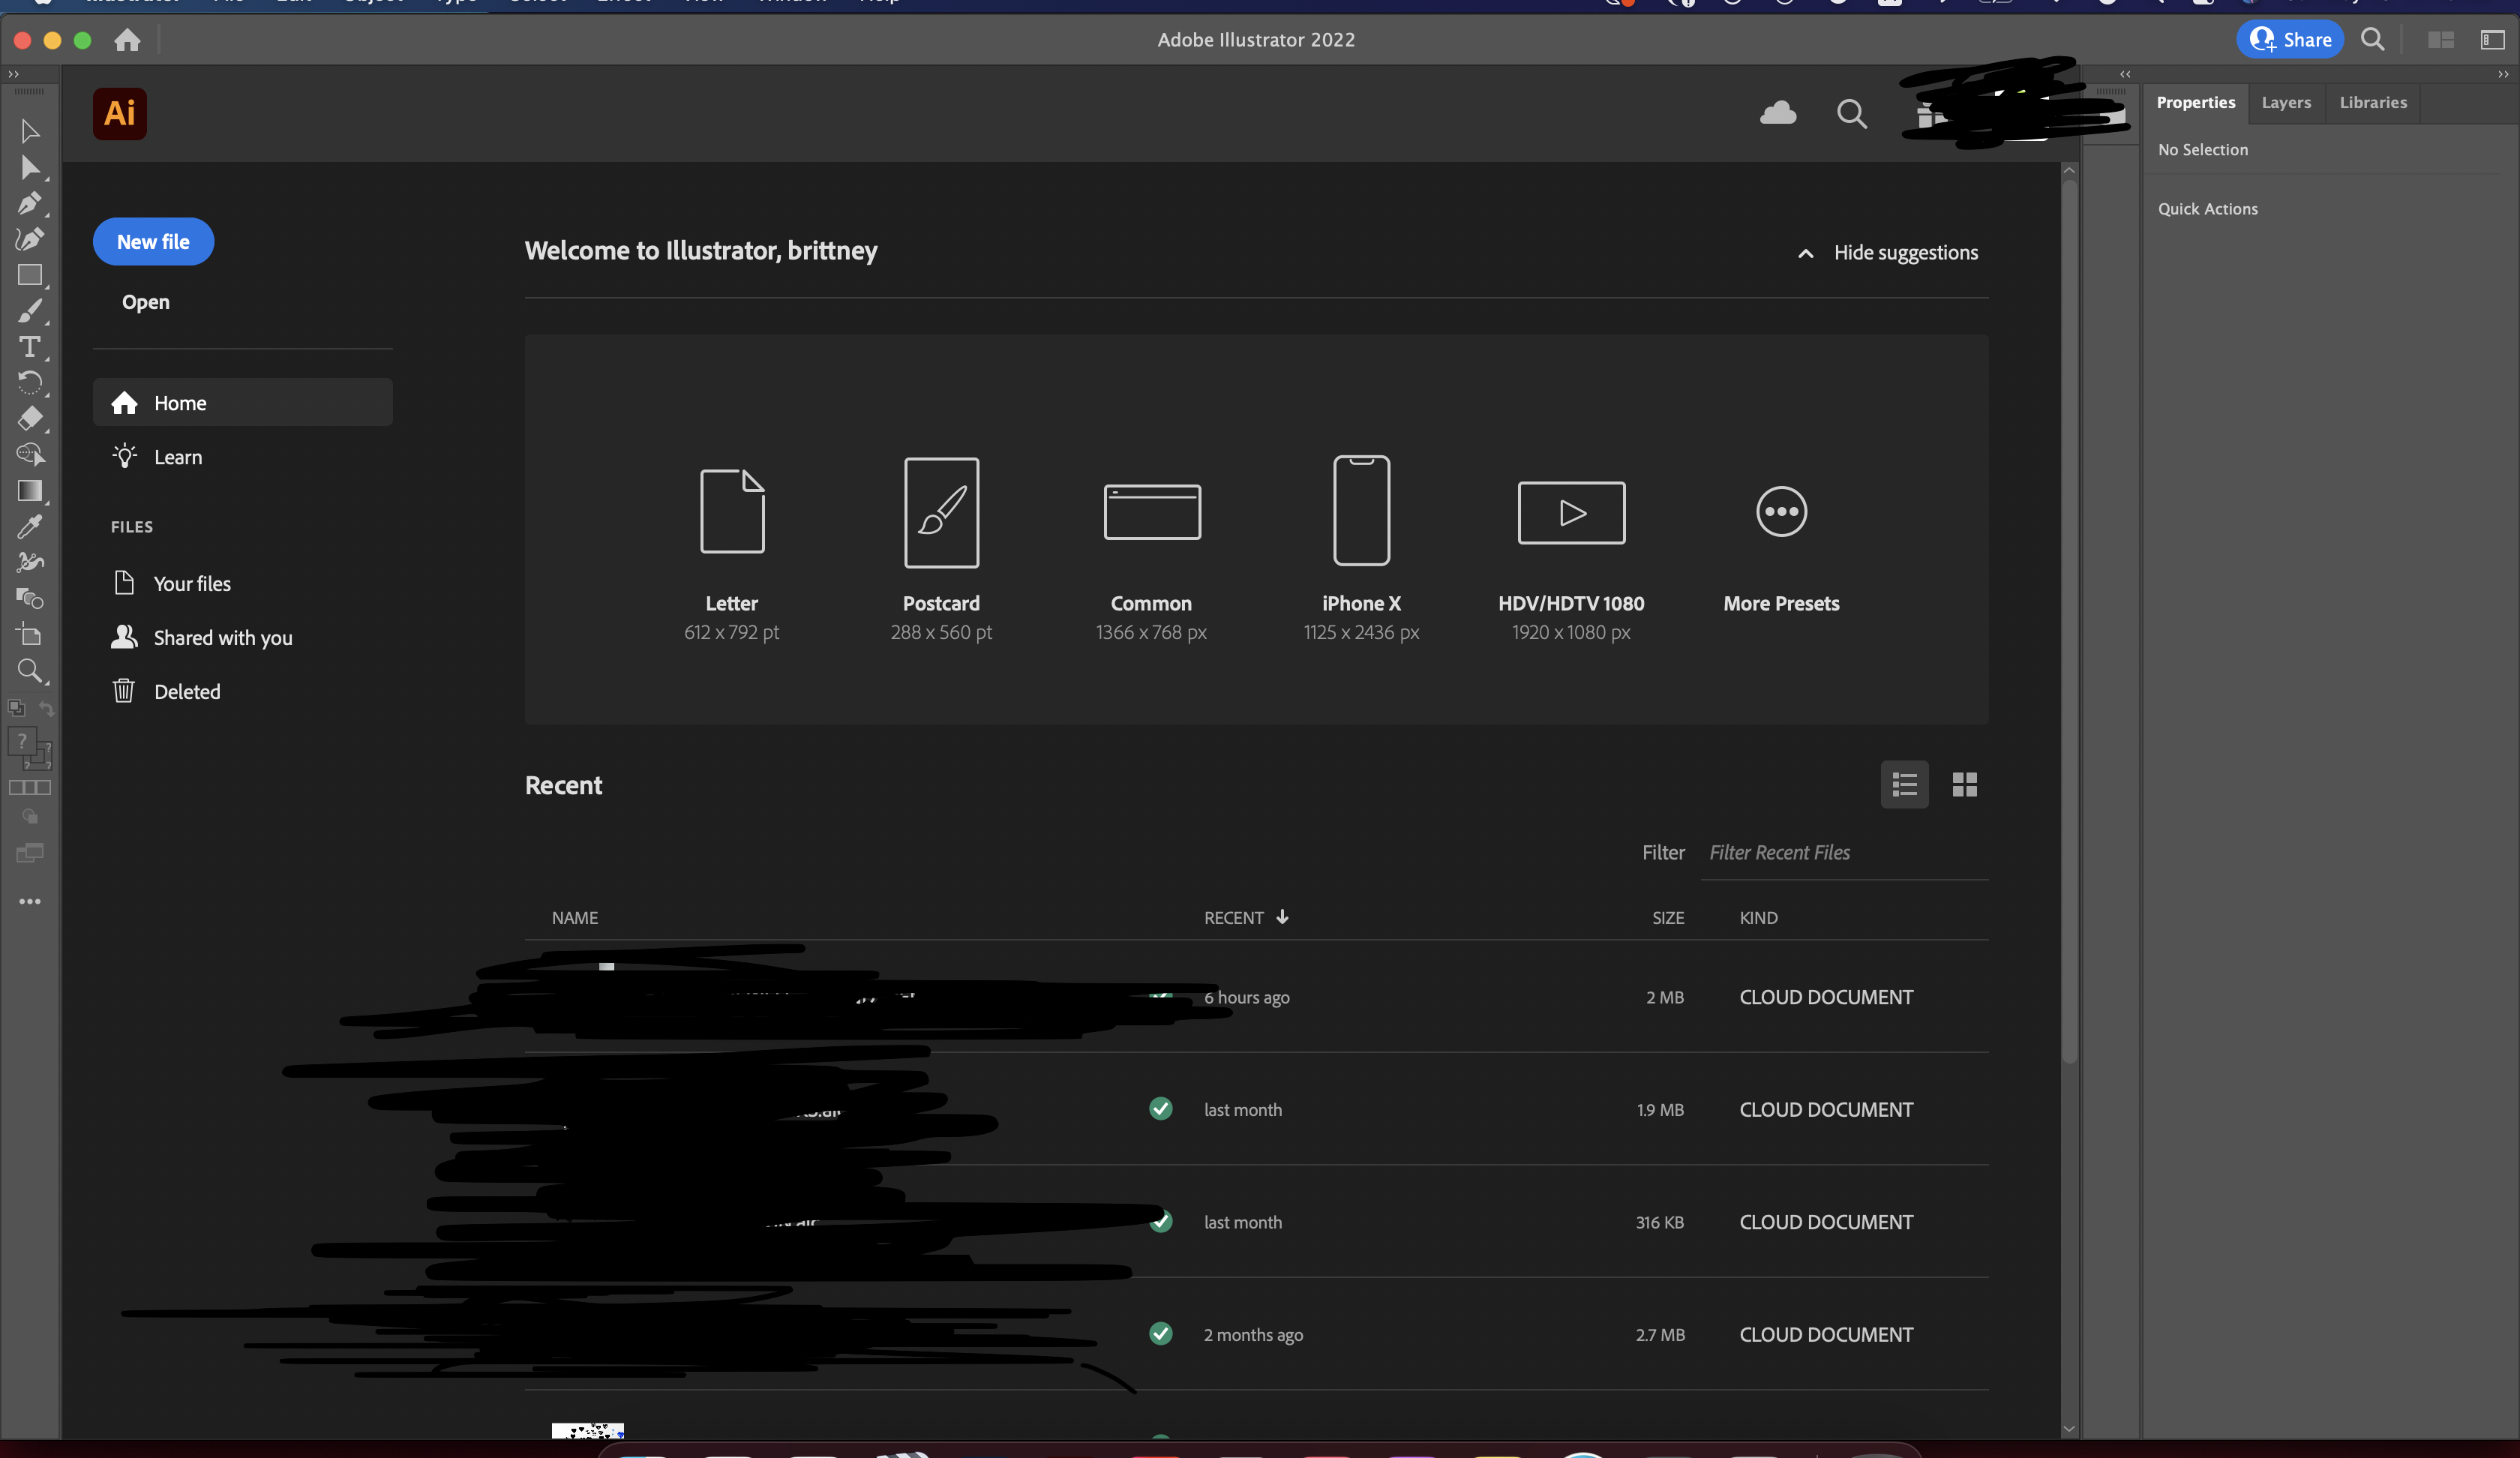Expand the toolbar with double chevron
The image size is (2520, 1458).
(13, 74)
